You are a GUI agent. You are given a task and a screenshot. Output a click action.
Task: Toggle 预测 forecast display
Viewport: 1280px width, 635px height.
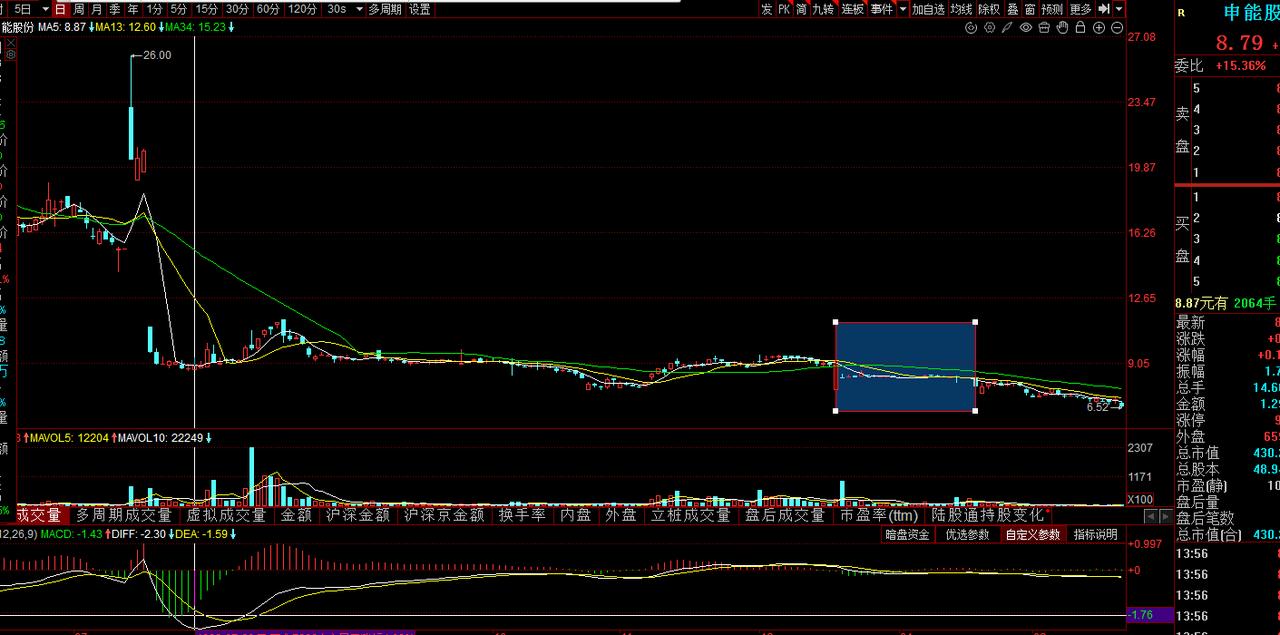1052,9
